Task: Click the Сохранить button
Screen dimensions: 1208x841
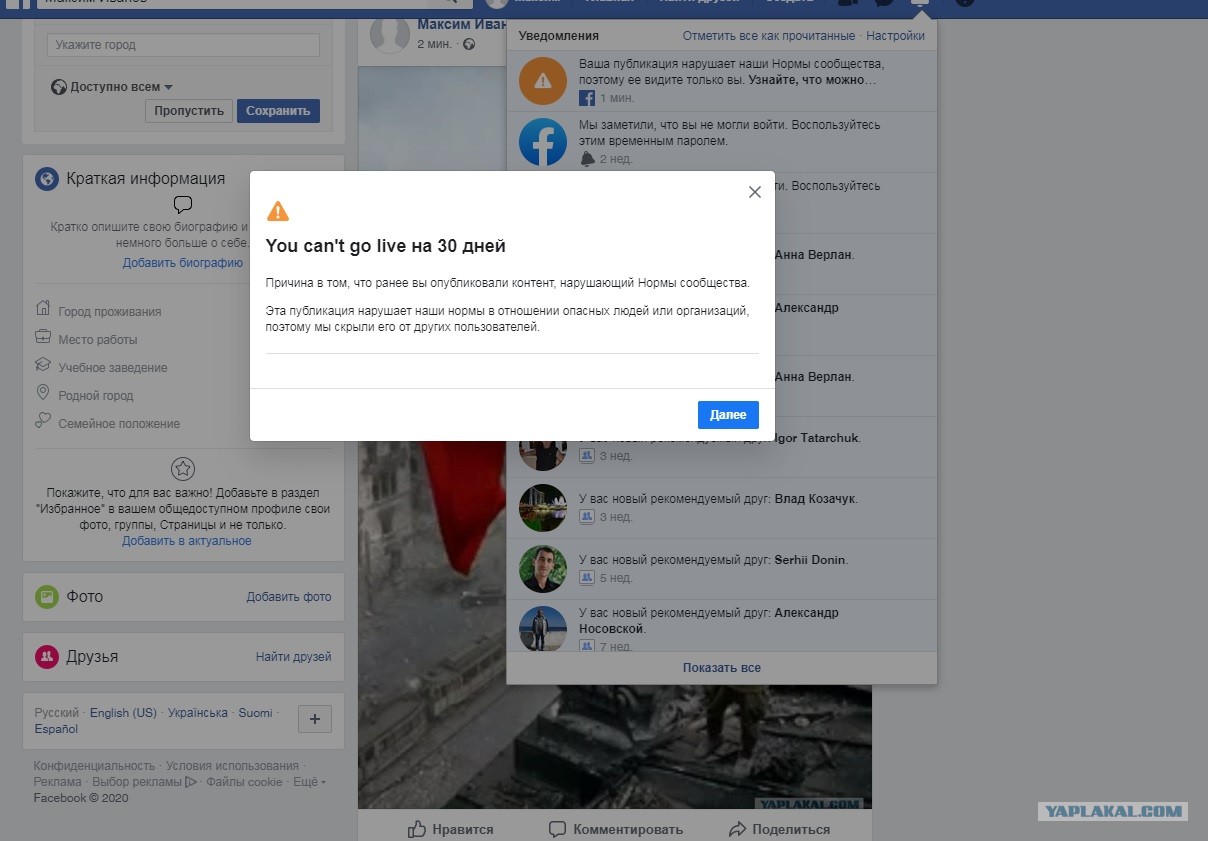Action: pos(278,111)
